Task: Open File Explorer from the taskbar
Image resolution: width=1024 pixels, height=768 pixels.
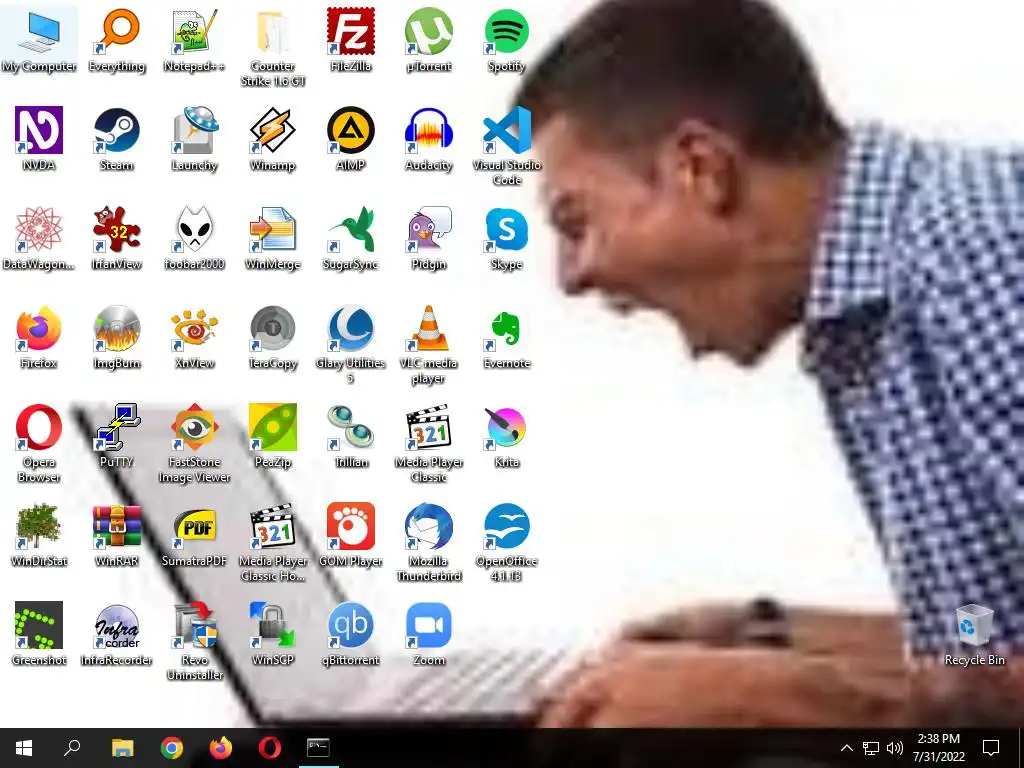Action: tap(122, 748)
